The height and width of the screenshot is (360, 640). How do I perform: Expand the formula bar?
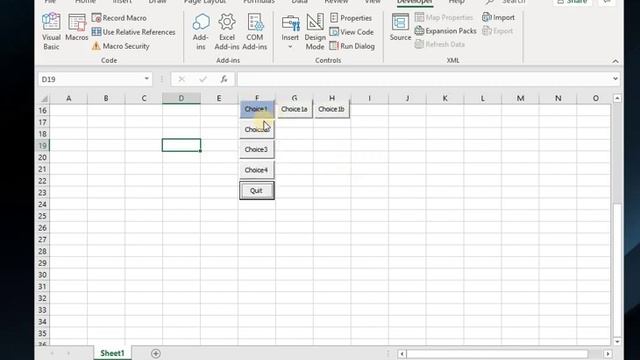[x=616, y=79]
